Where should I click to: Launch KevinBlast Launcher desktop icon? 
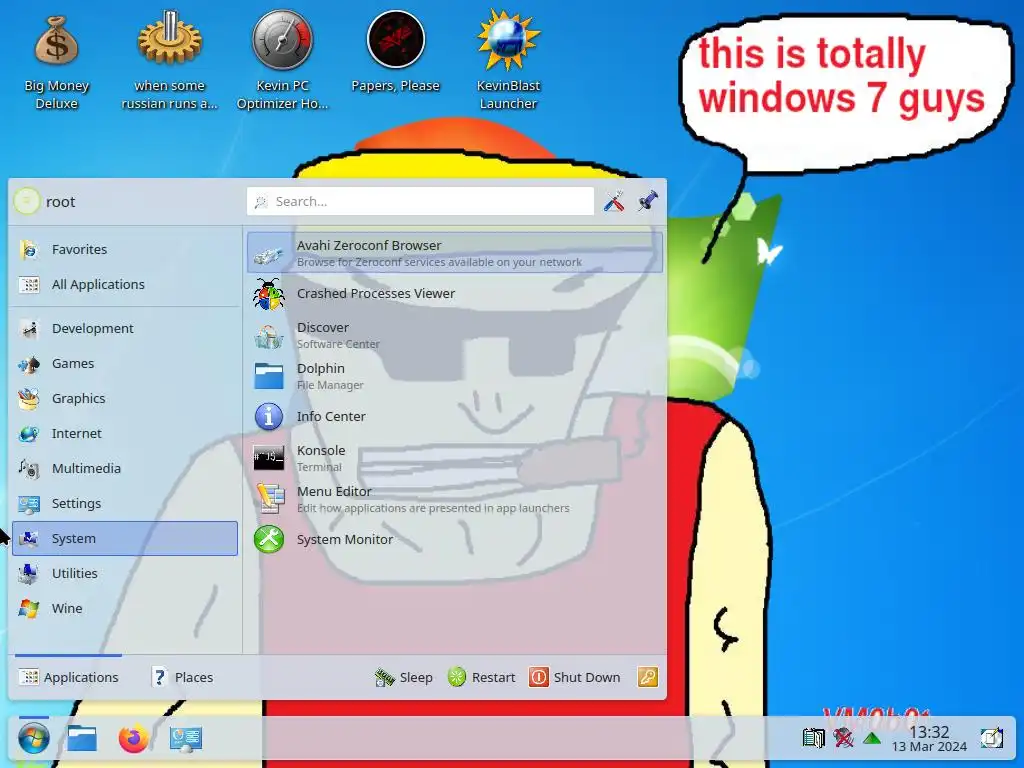pyautogui.click(x=508, y=60)
